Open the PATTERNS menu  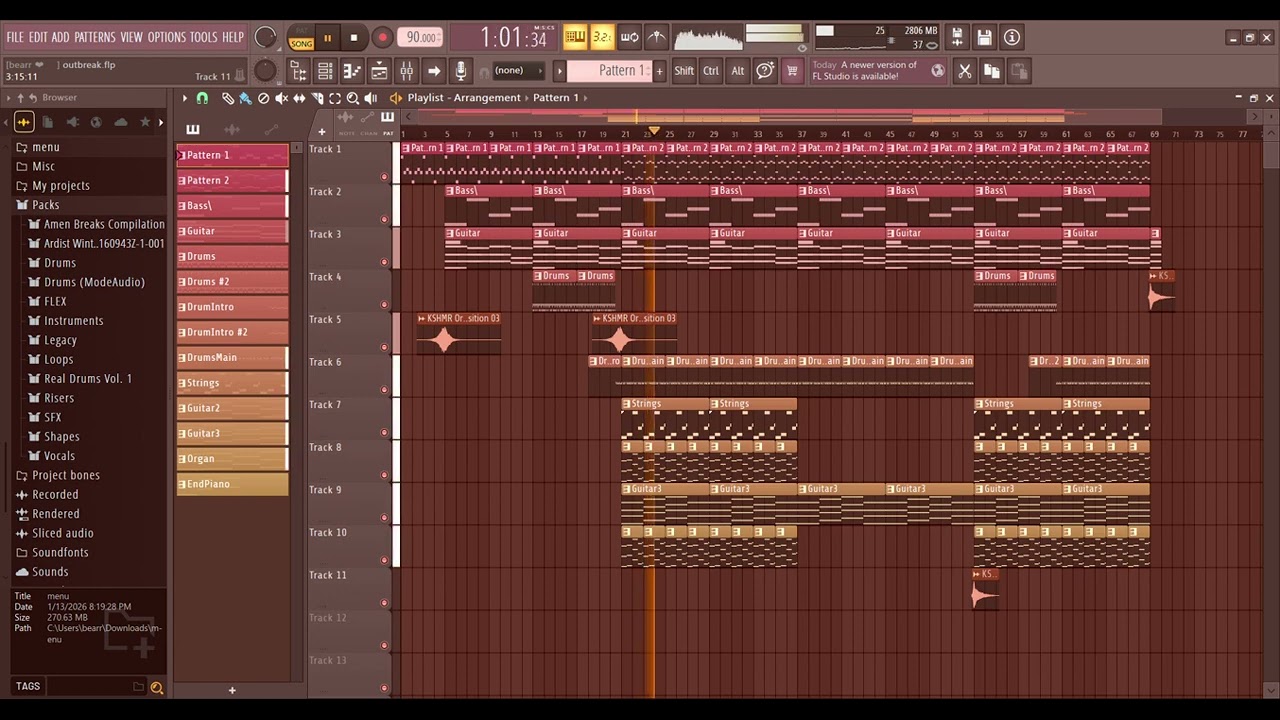(95, 37)
